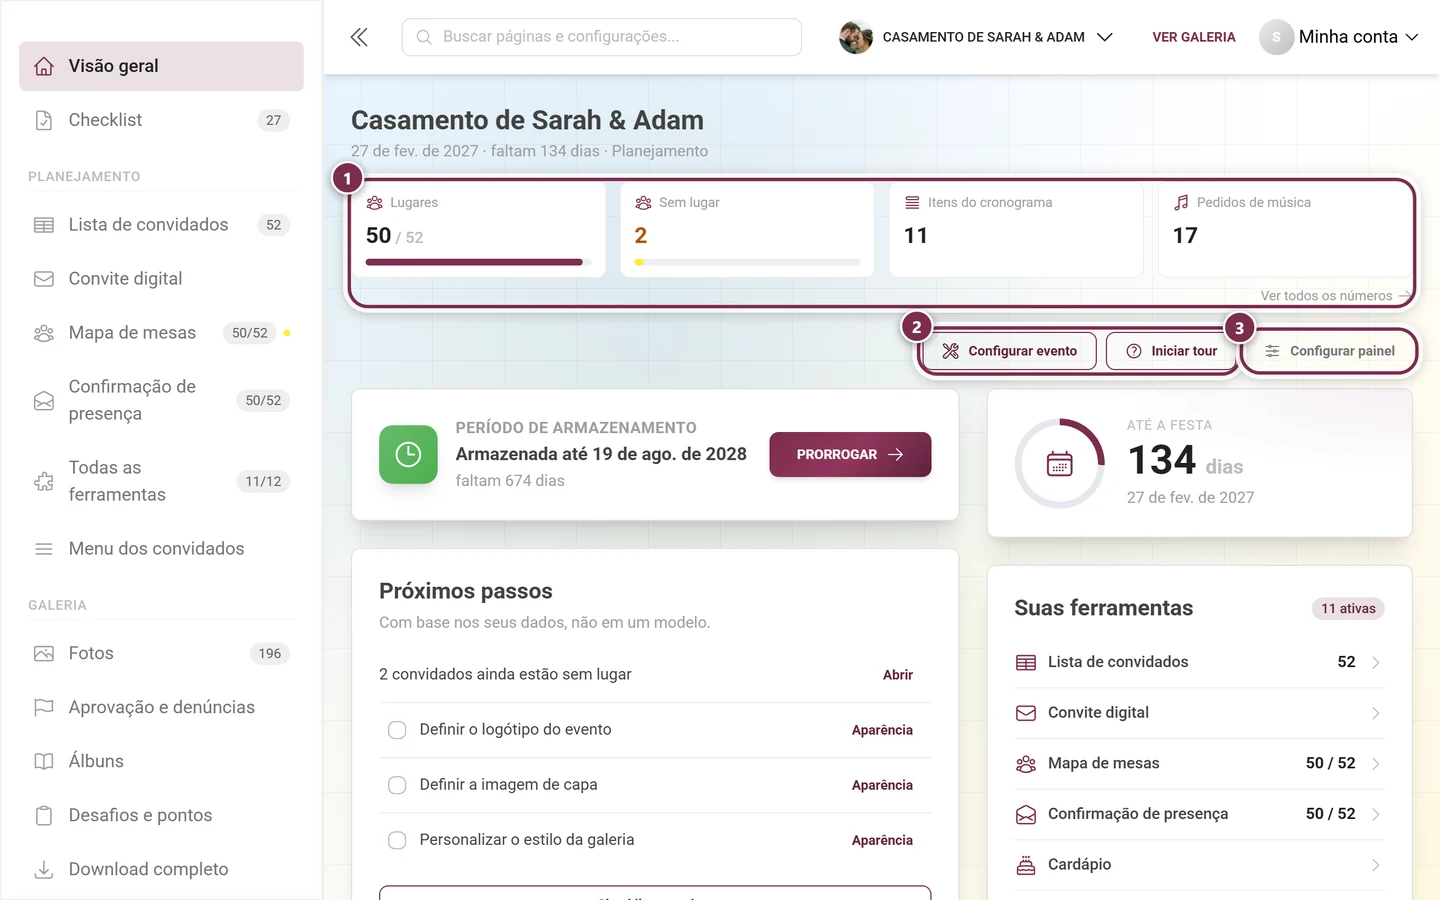Open Cardápio row chevron in tools
1440x900 pixels.
(x=1376, y=865)
